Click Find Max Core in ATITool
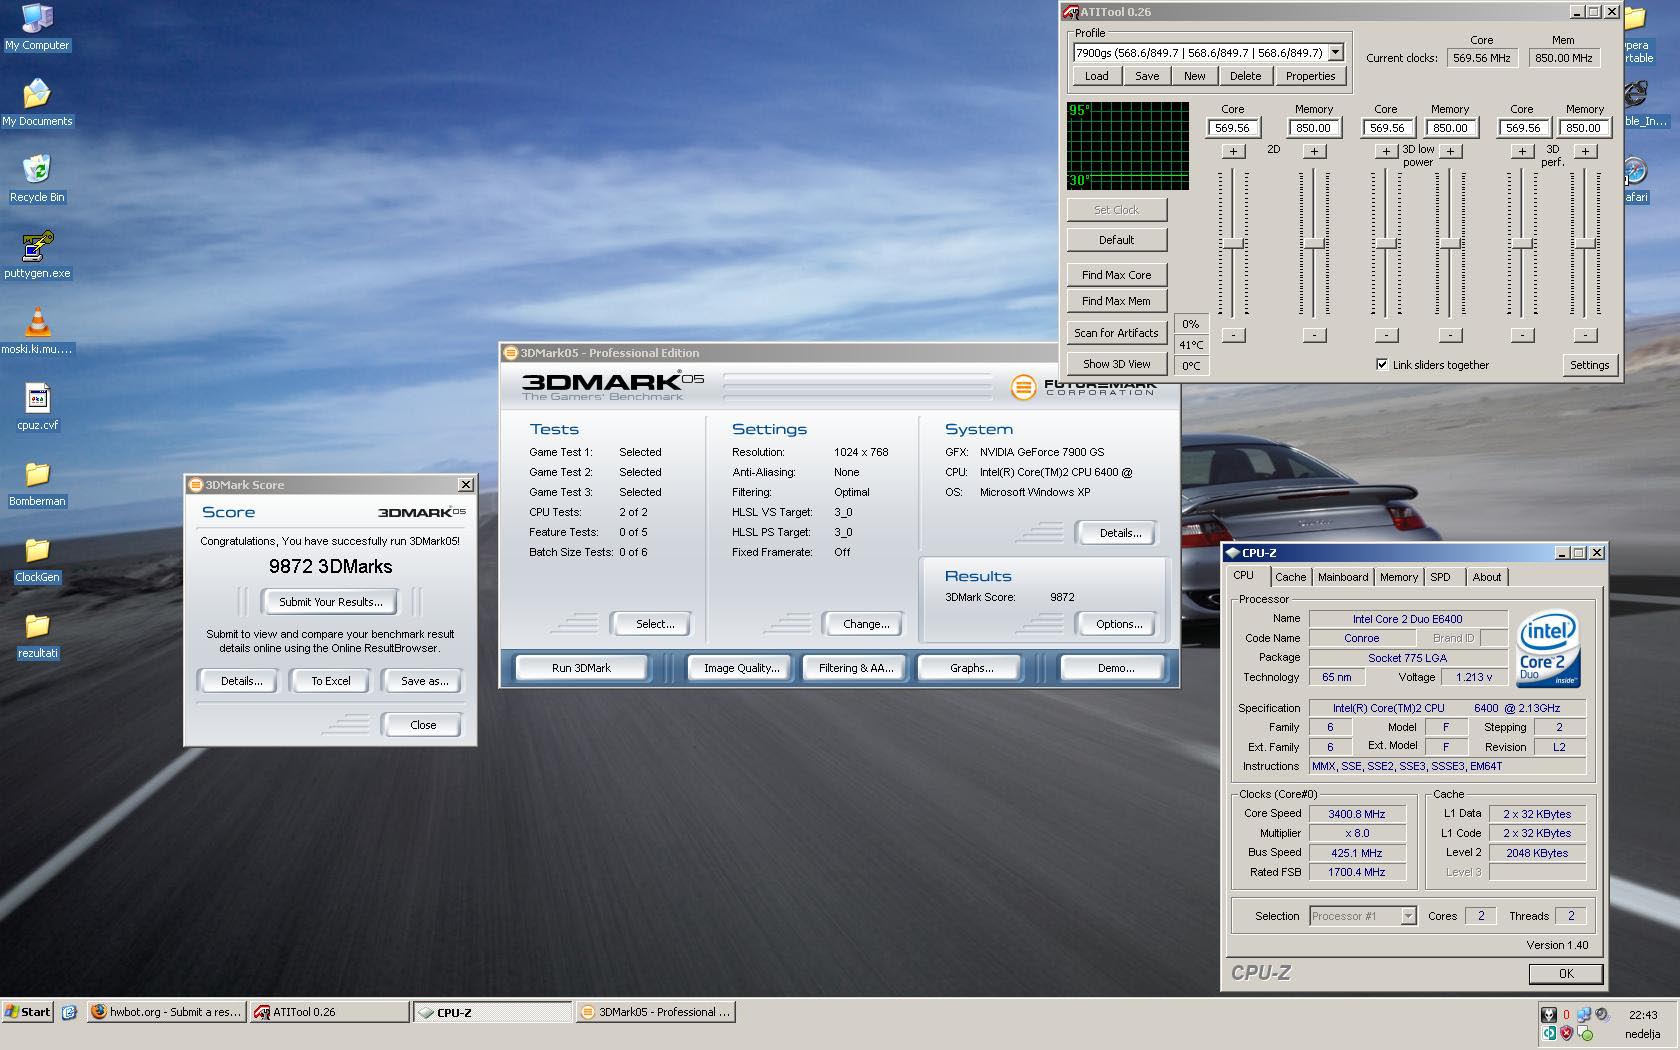Image resolution: width=1680 pixels, height=1050 pixels. (x=1116, y=275)
